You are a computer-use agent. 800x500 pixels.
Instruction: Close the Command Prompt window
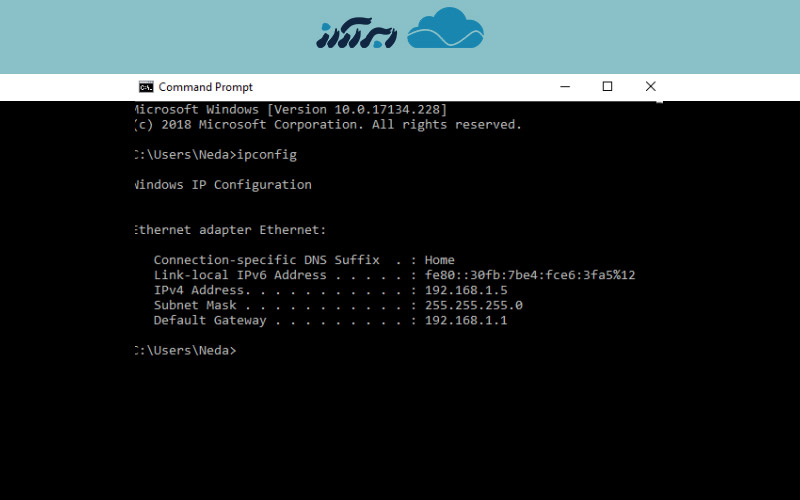pyautogui.click(x=650, y=87)
